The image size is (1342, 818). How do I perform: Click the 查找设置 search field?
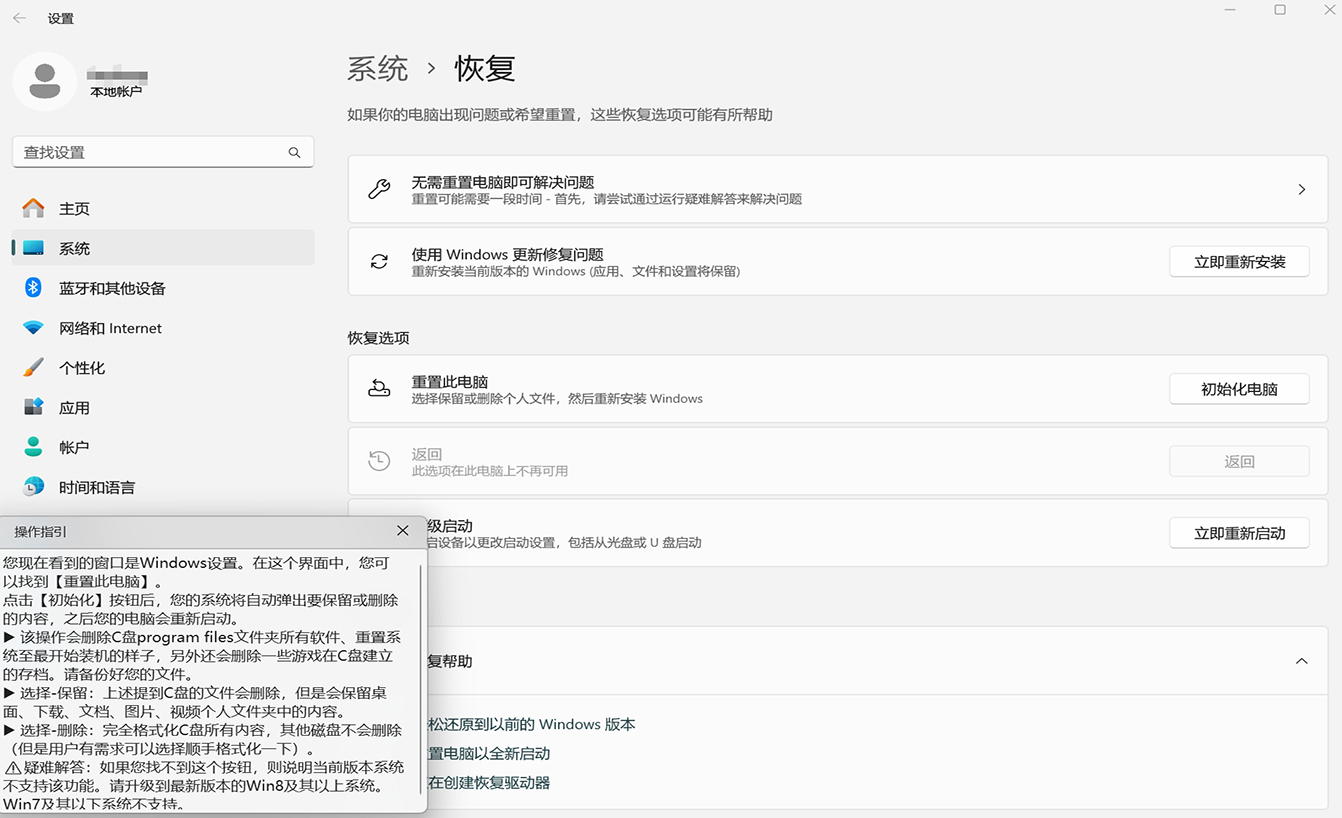(150, 153)
